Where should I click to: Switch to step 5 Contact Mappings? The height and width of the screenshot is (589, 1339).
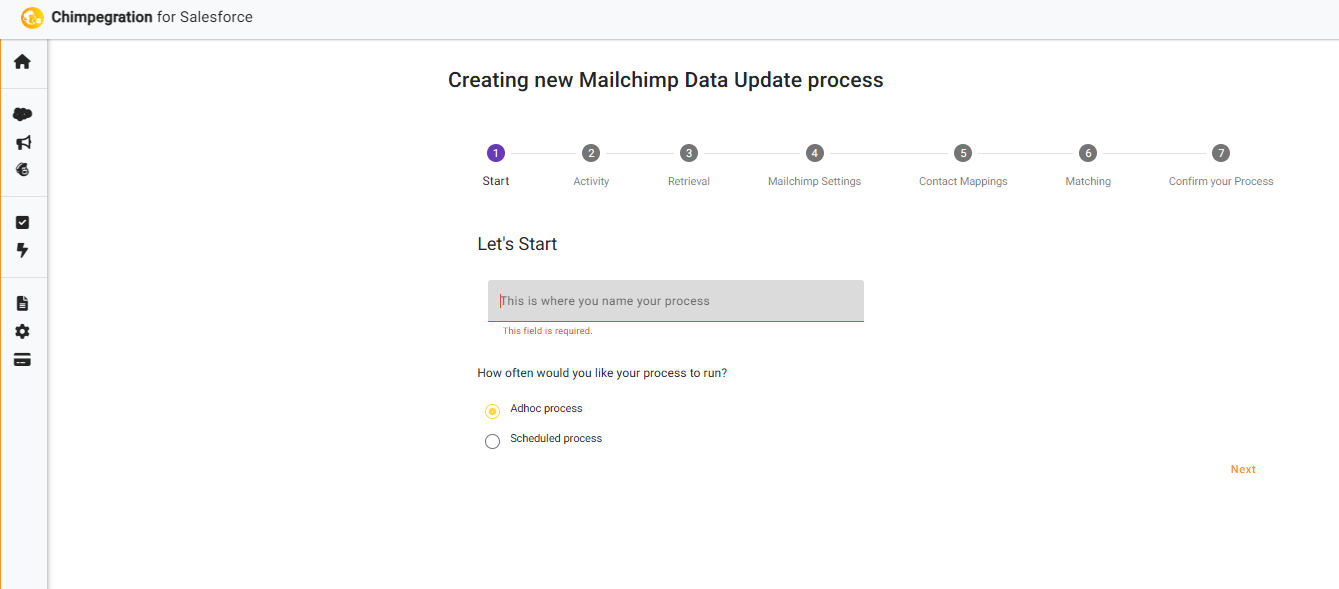click(x=962, y=153)
